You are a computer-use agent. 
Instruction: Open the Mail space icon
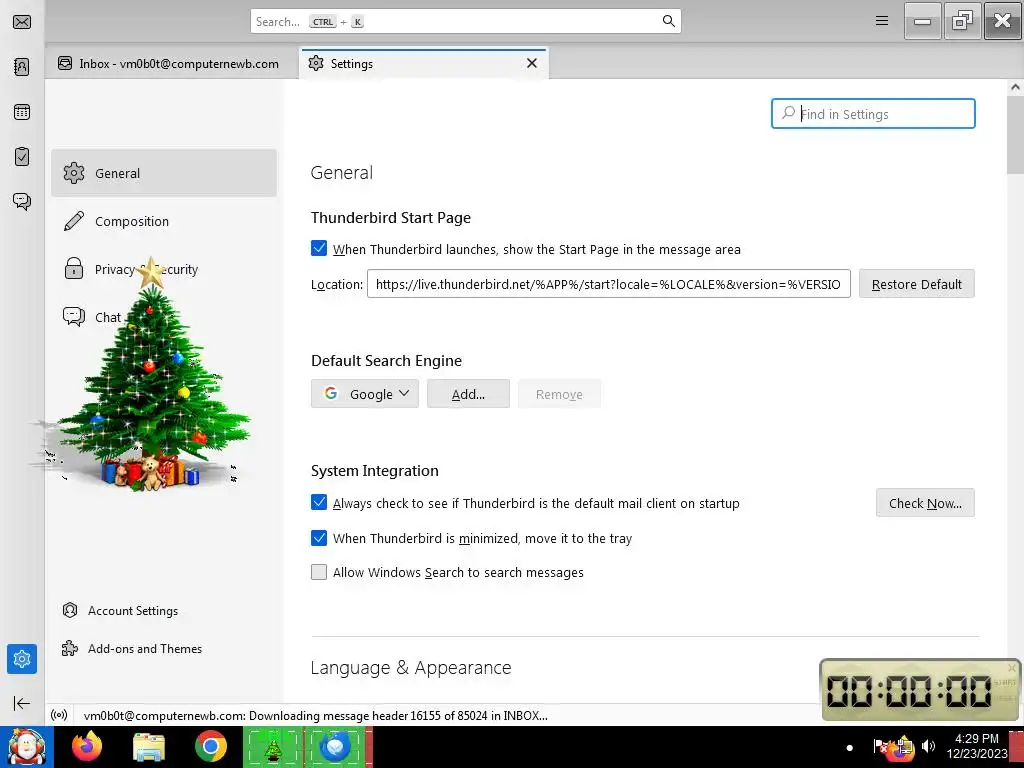[x=22, y=22]
